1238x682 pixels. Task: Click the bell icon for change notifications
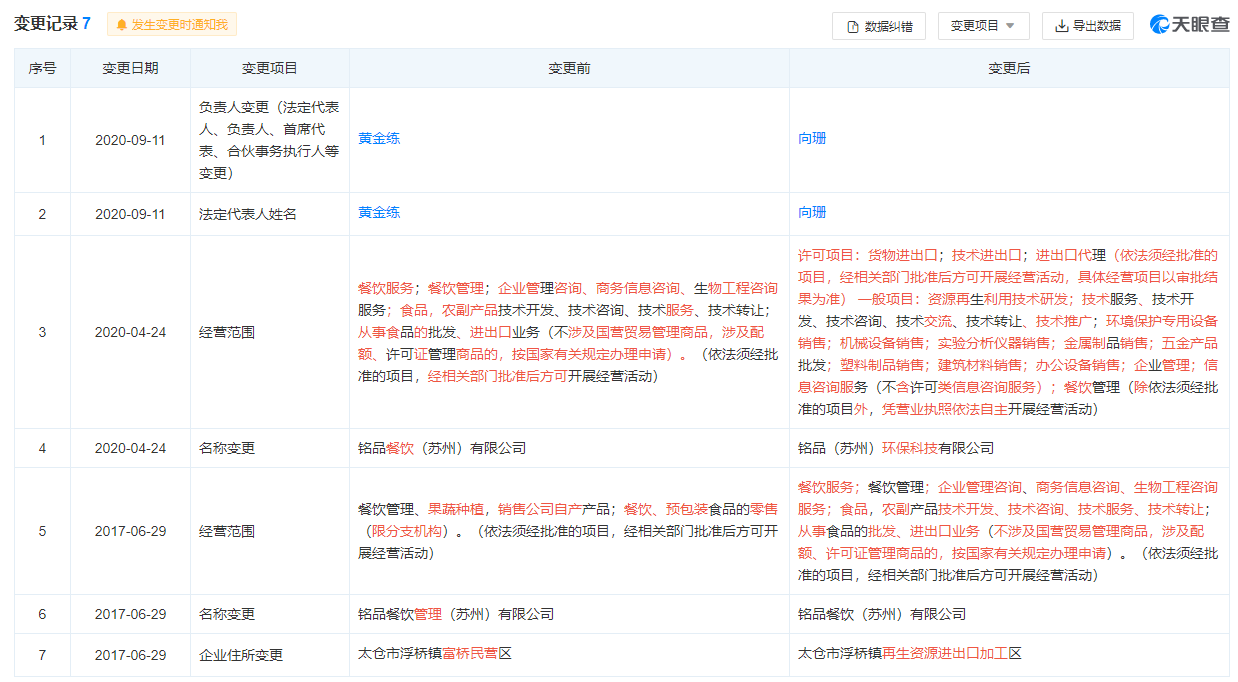(x=122, y=25)
